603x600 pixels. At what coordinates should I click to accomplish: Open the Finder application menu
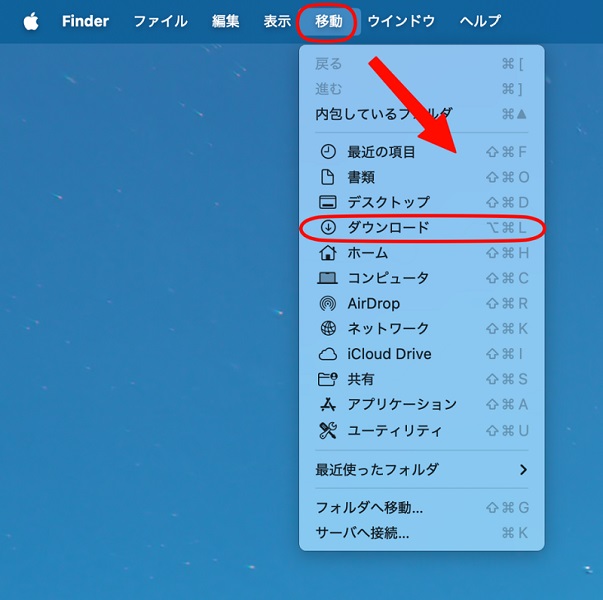point(85,21)
